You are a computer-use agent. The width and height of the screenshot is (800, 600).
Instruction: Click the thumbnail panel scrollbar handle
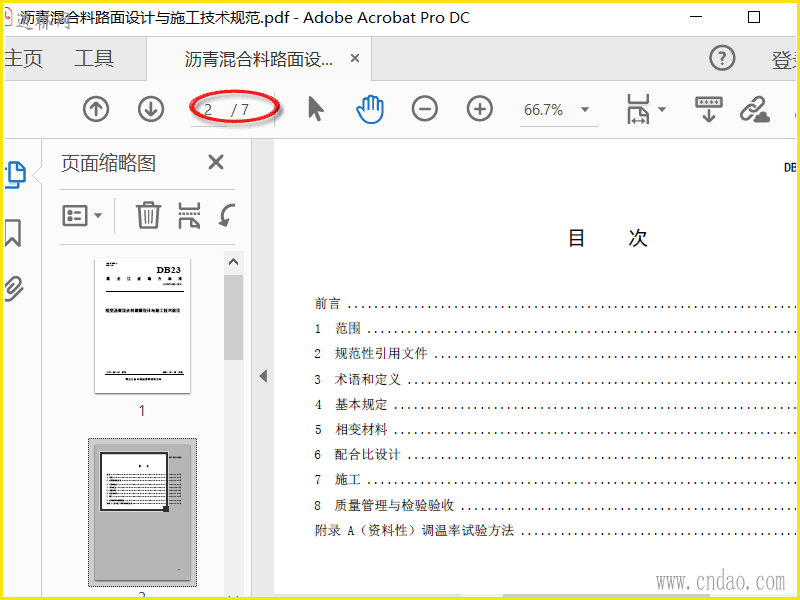(234, 317)
